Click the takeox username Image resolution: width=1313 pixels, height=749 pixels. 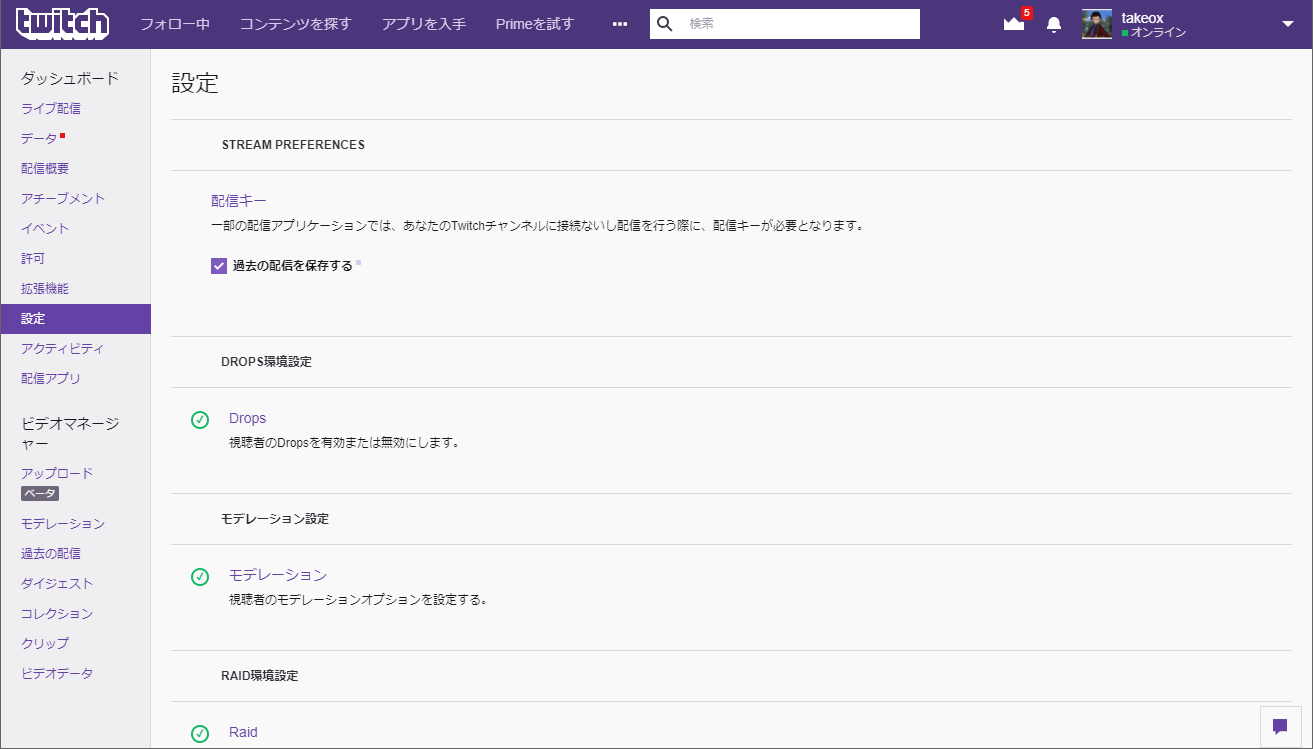[x=1142, y=18]
